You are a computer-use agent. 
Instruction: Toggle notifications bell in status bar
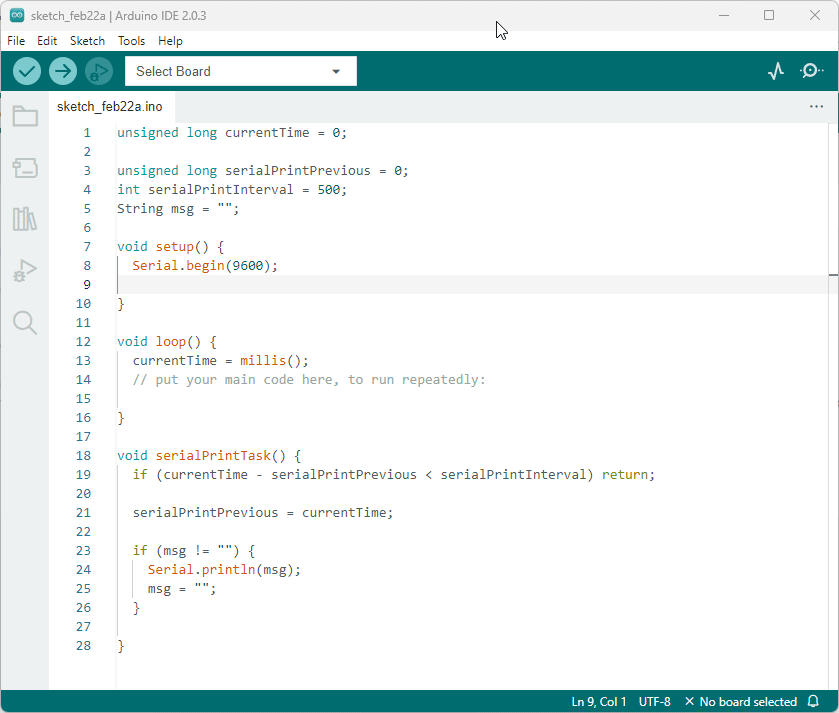click(814, 702)
